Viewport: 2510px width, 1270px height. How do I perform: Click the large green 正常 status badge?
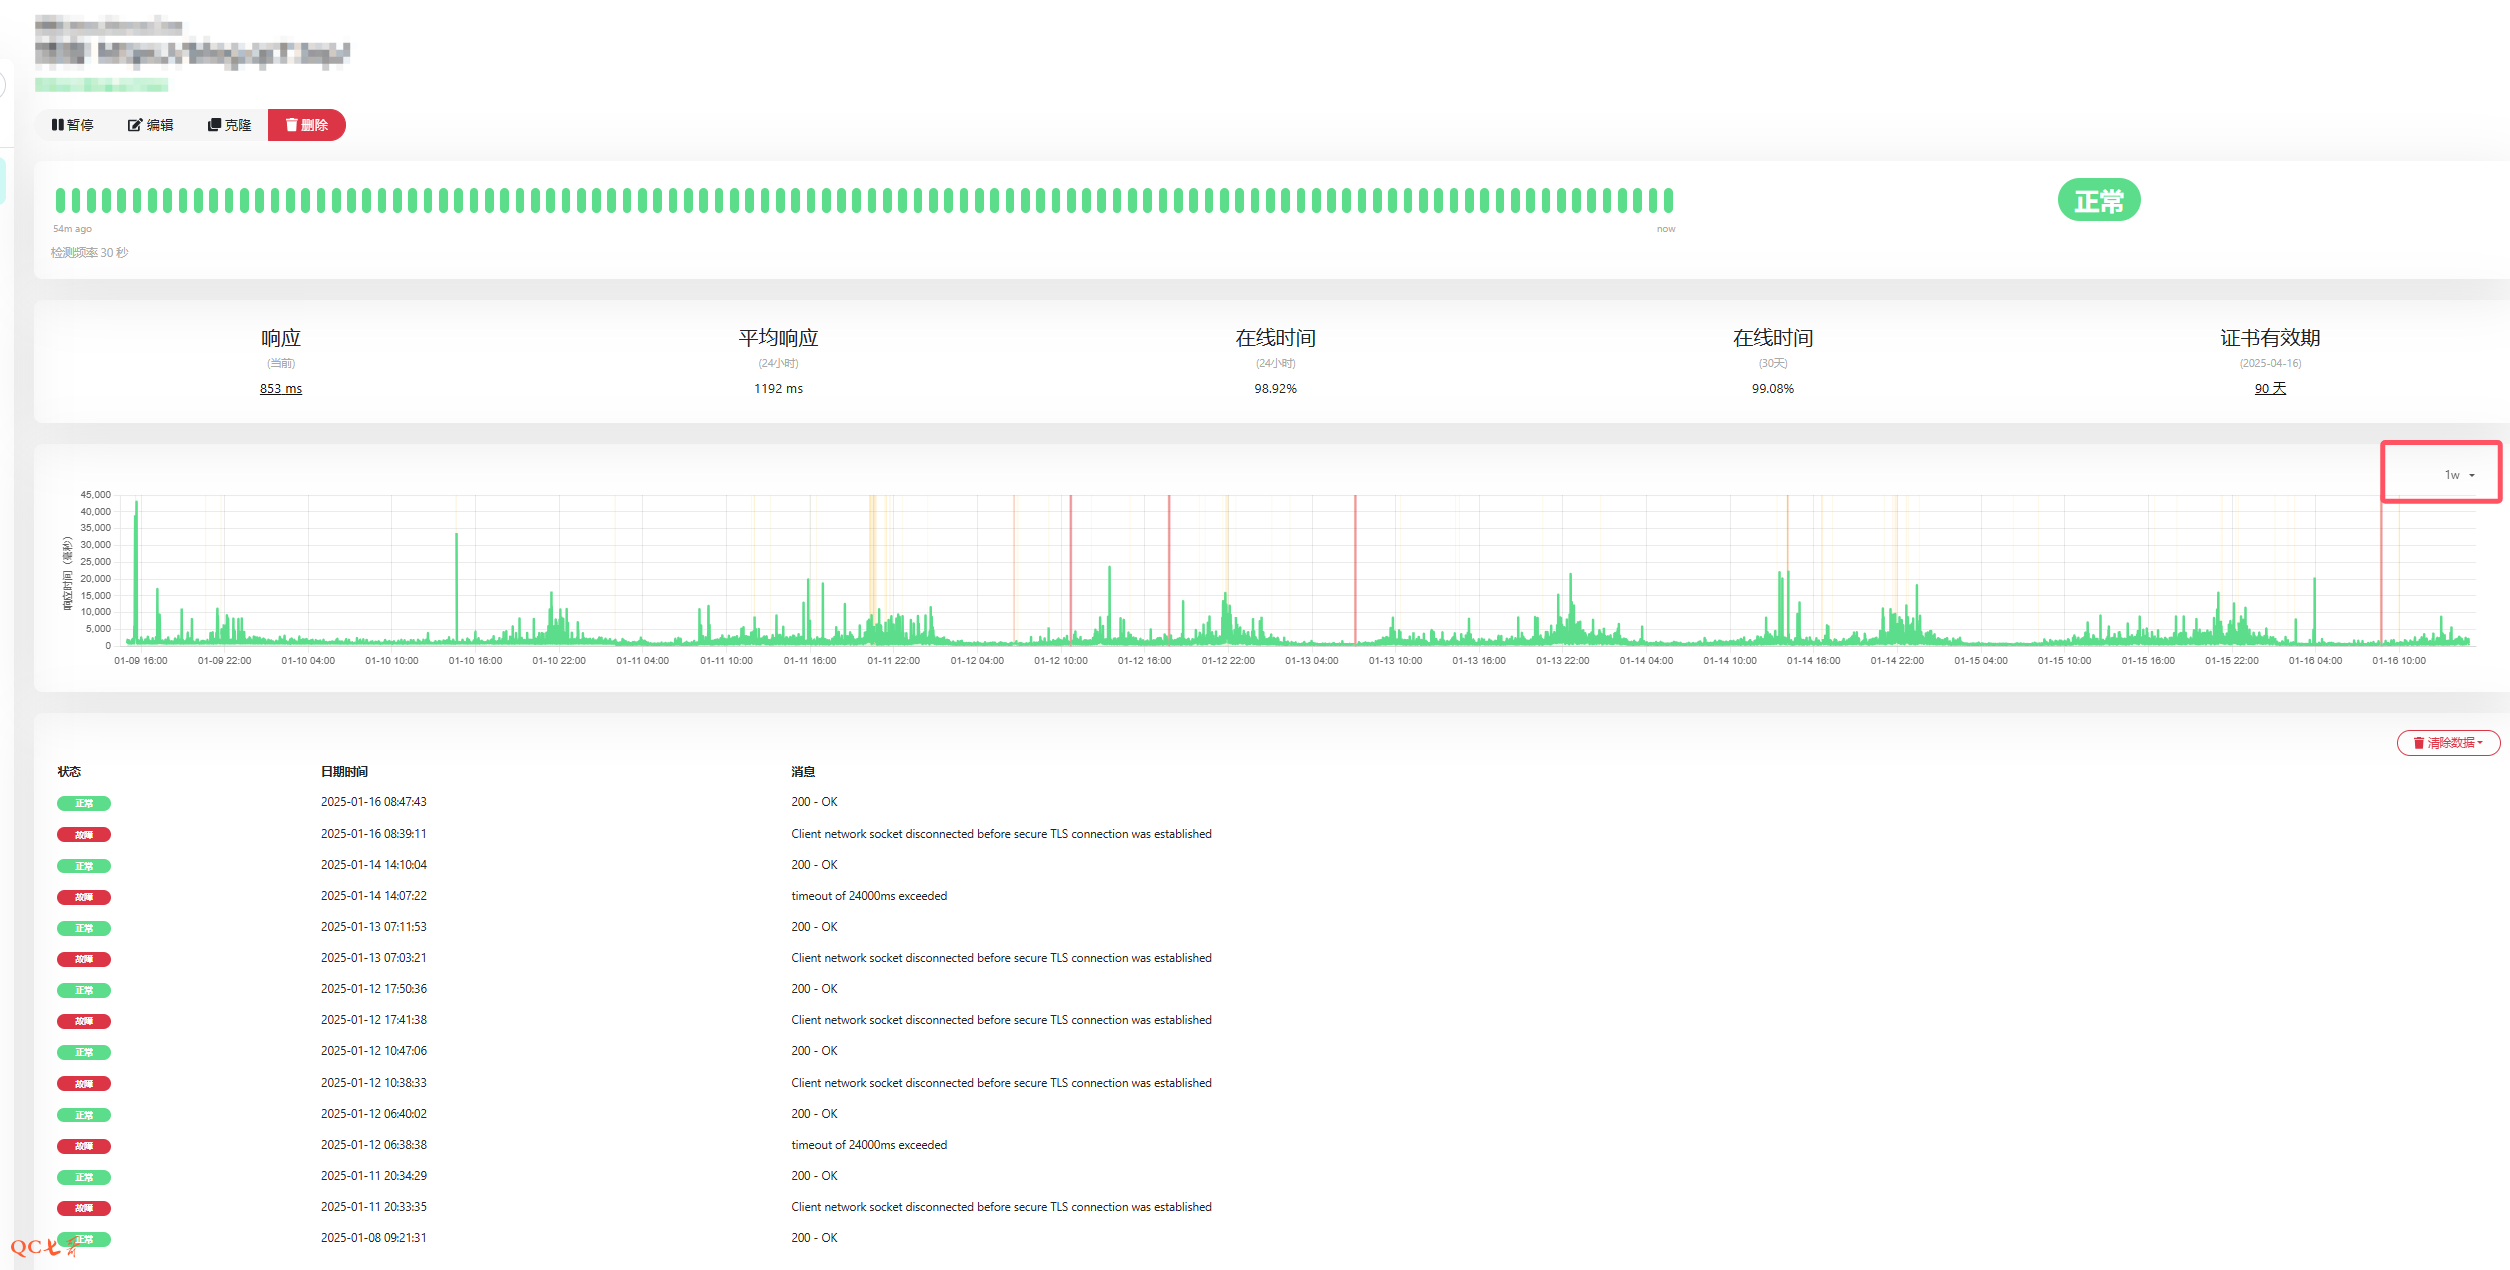tap(2098, 201)
